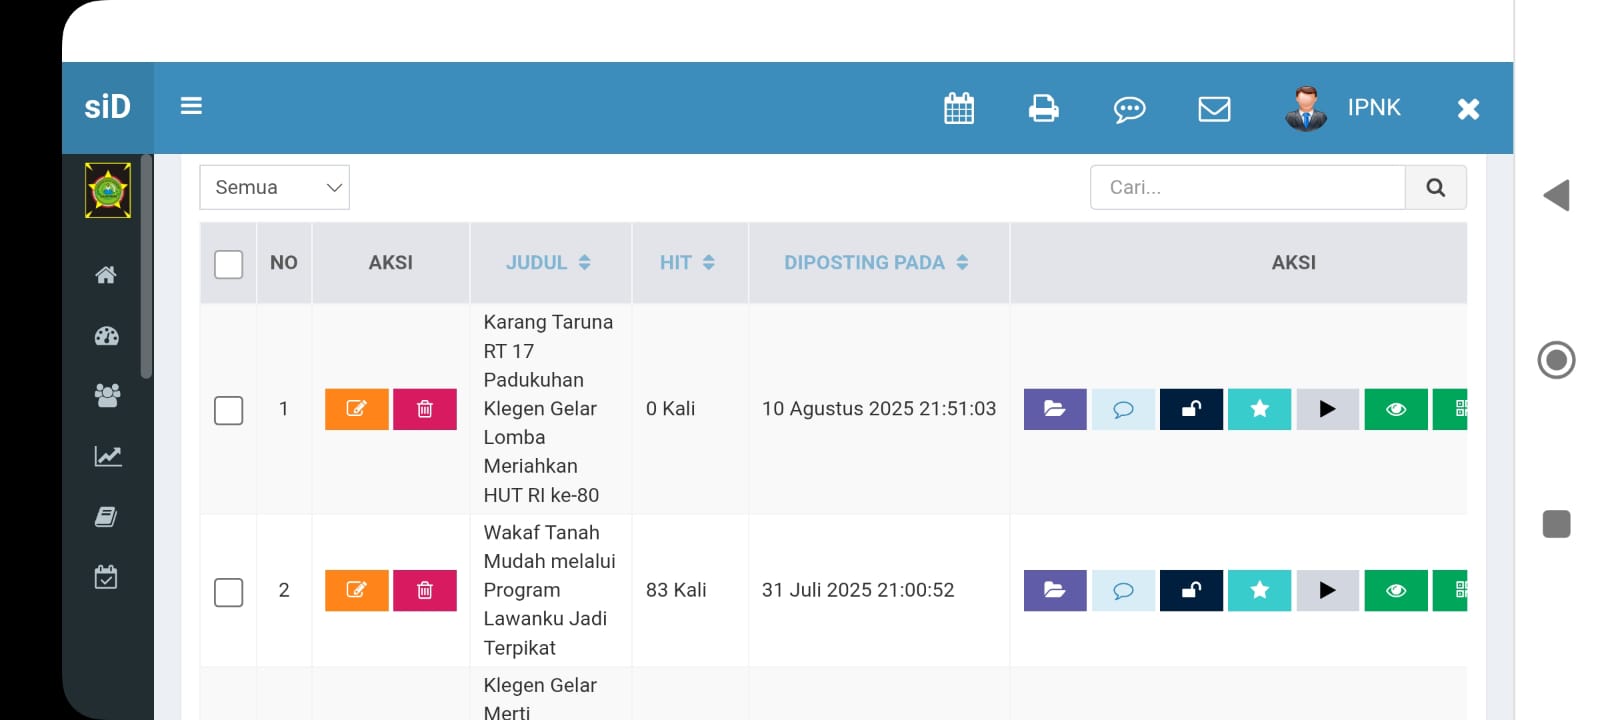Open the dashboard gauge icon in sidebar

point(106,336)
